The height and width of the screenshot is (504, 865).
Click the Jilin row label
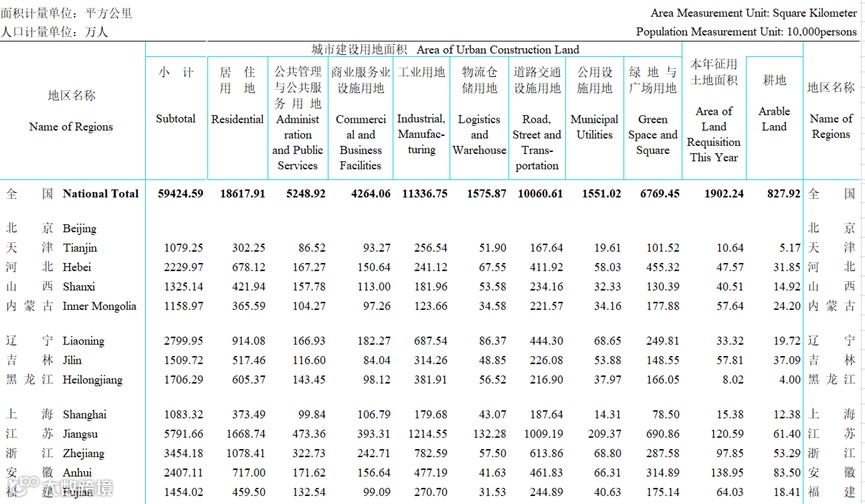click(72, 360)
